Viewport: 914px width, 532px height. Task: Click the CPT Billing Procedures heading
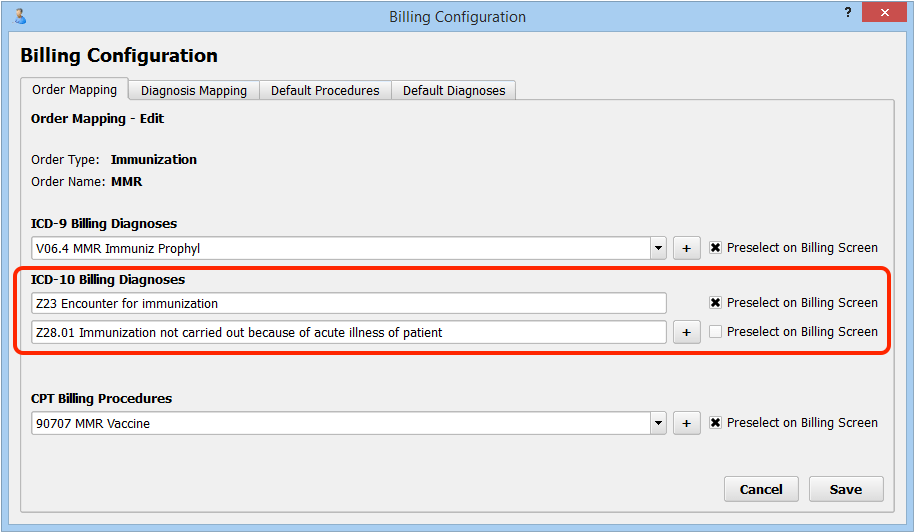click(x=101, y=398)
